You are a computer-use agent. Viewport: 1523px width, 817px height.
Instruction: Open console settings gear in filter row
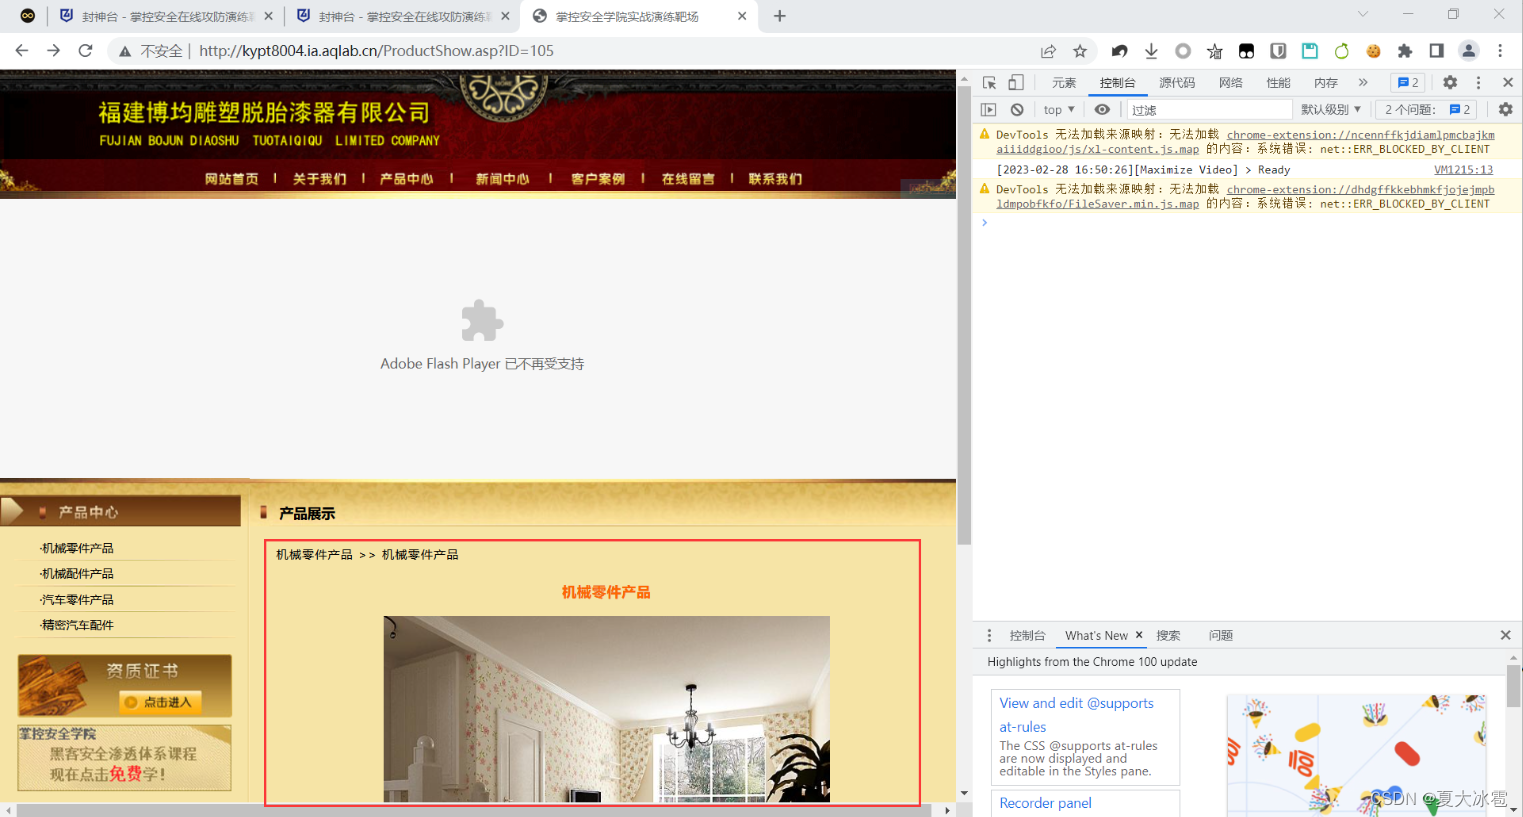[x=1506, y=110]
